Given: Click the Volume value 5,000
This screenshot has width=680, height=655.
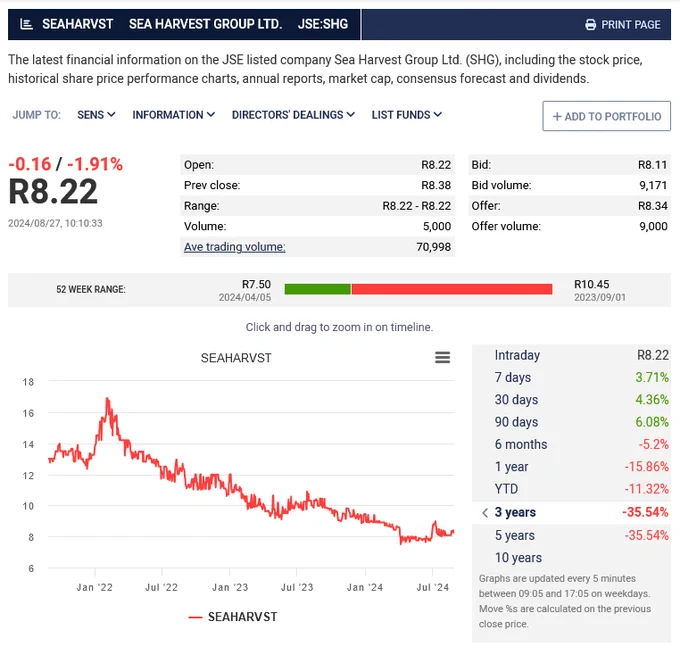Looking at the screenshot, I should (x=437, y=226).
